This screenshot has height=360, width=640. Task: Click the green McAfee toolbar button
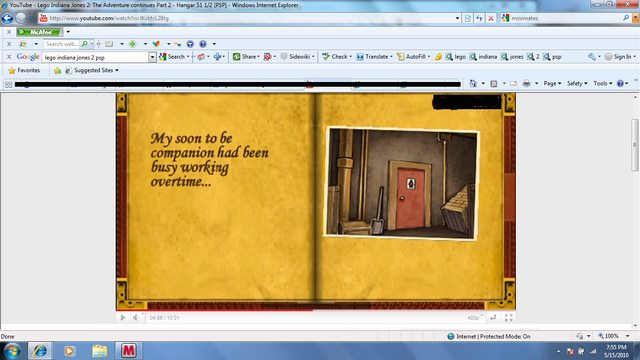point(40,32)
